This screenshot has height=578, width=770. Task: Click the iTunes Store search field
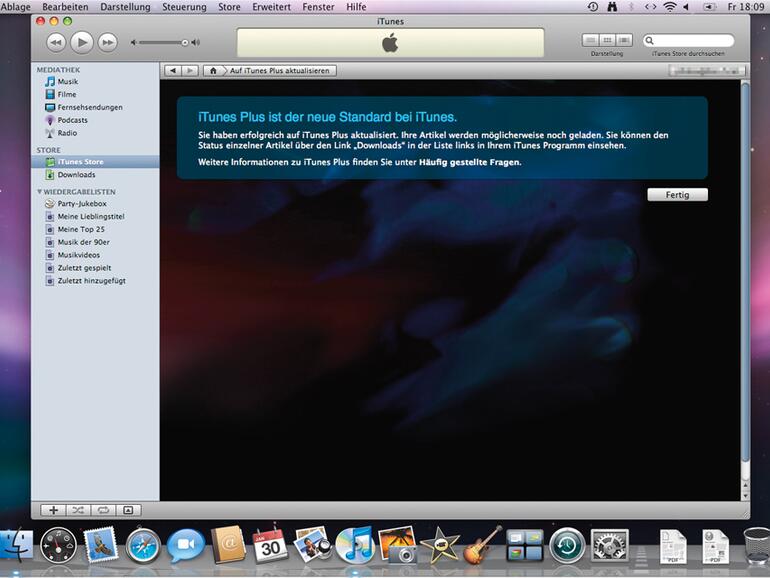click(x=688, y=40)
